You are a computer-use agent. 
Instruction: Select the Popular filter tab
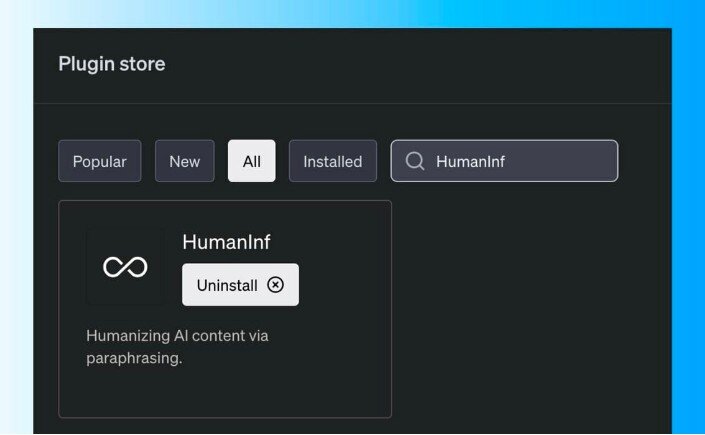[99, 161]
